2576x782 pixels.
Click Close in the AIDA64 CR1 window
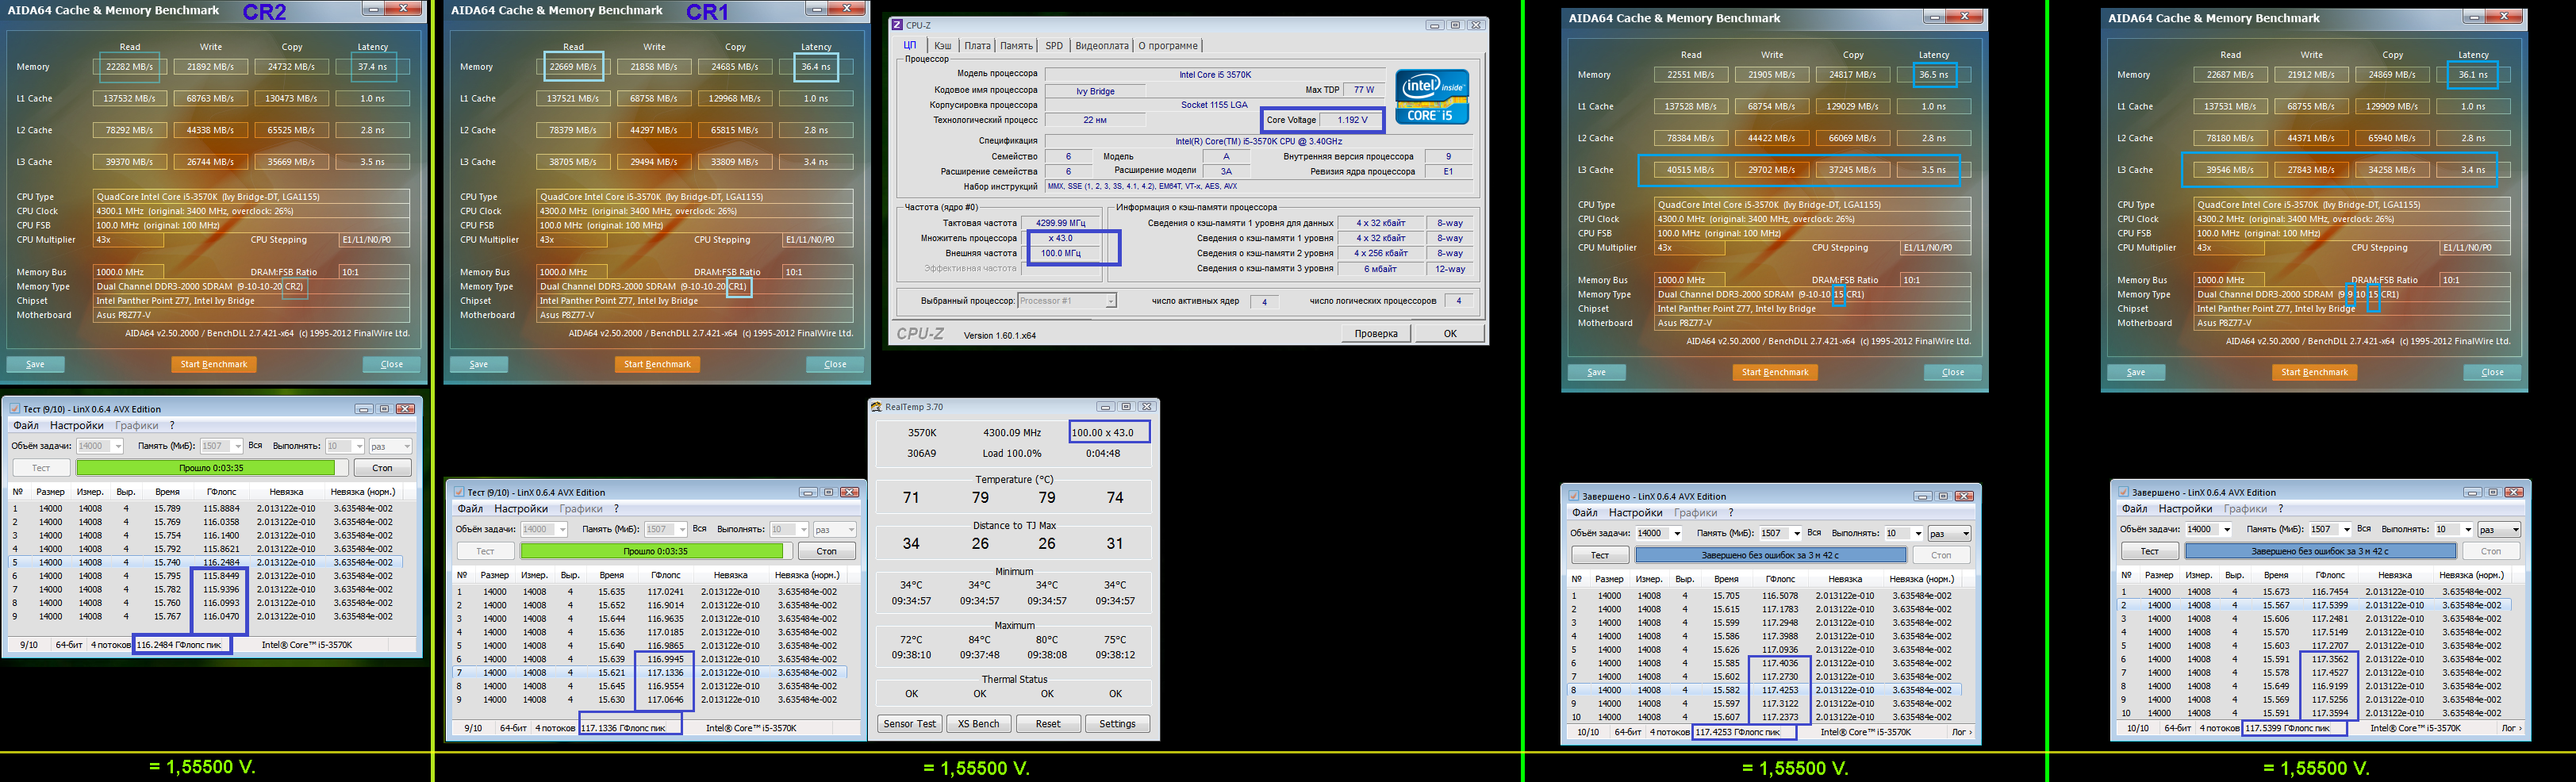pyautogui.click(x=835, y=365)
